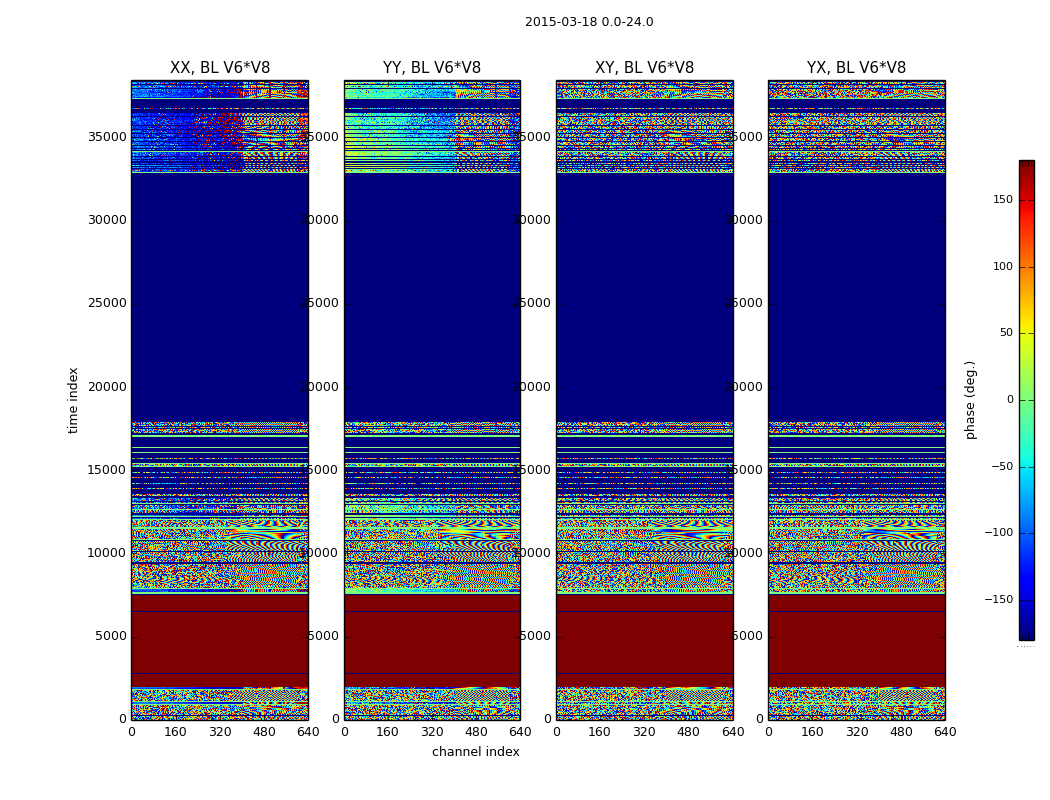1050x800 pixels.
Task: Click the "channel index" x-axis label
Action: pos(475,752)
